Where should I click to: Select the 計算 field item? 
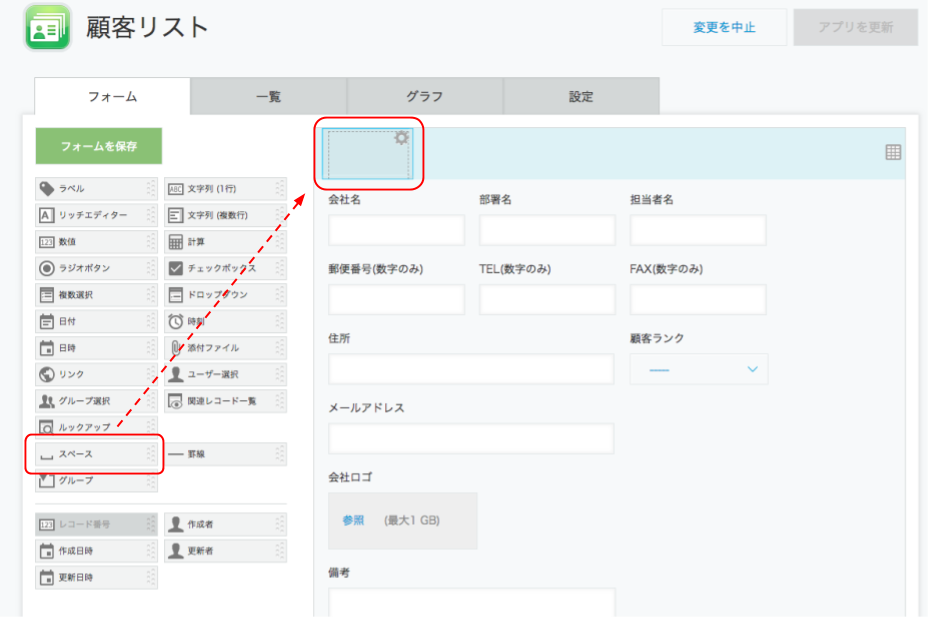coord(224,241)
